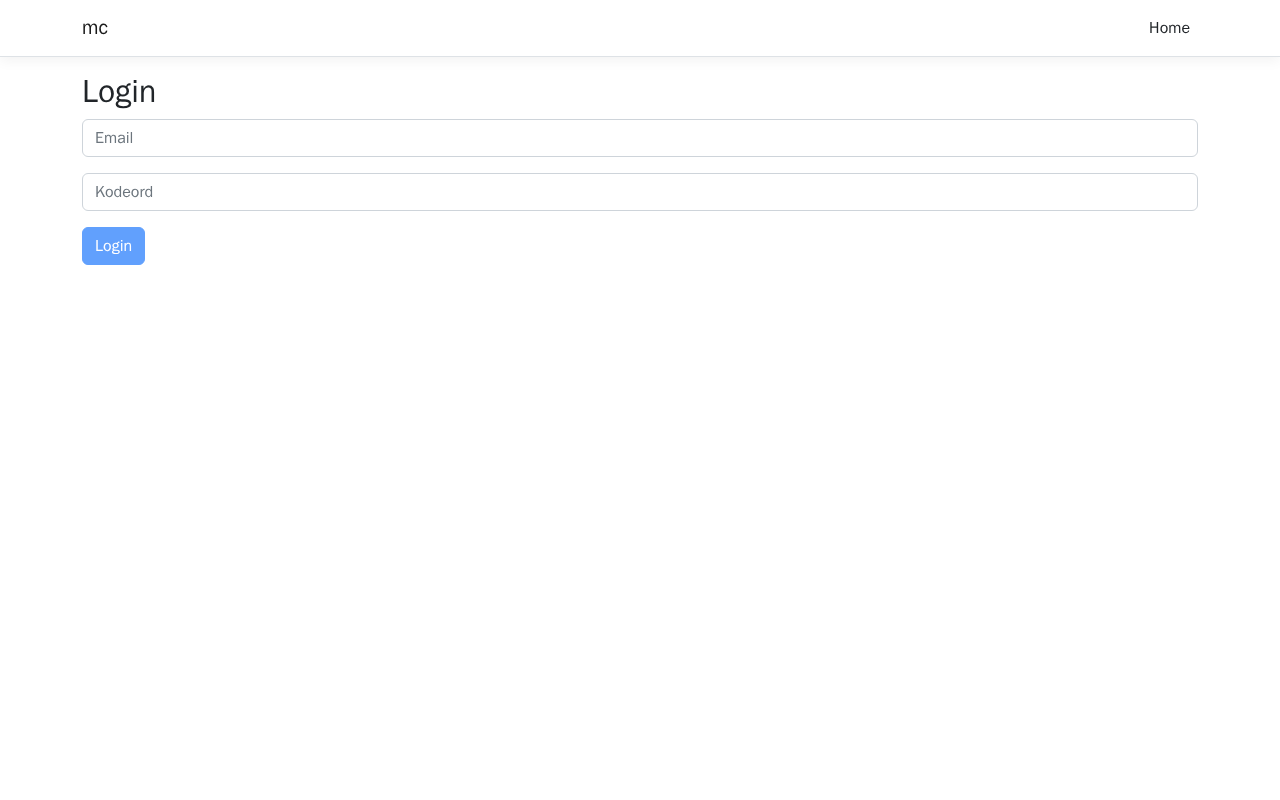
Task: Click the Email placeholder text
Action: pyautogui.click(x=114, y=138)
